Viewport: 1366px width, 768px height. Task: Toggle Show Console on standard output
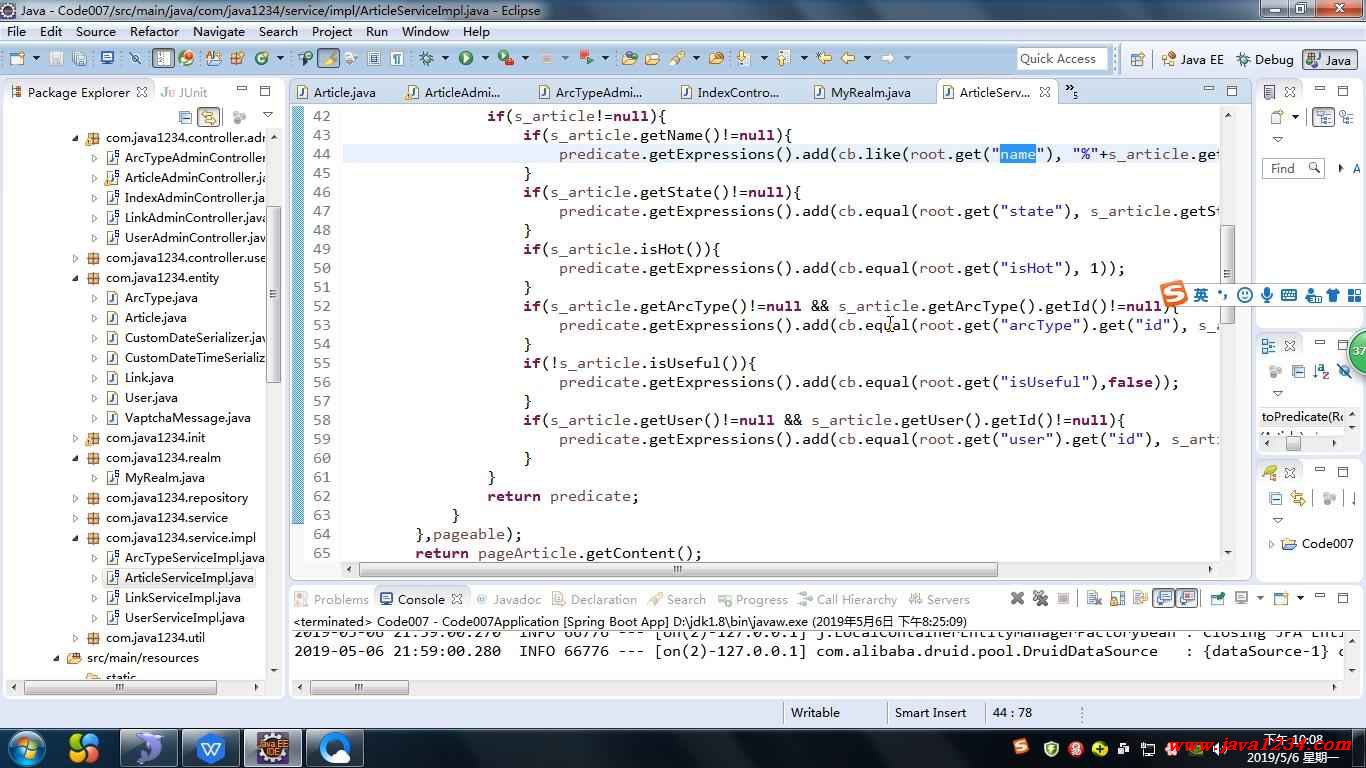pos(1163,598)
